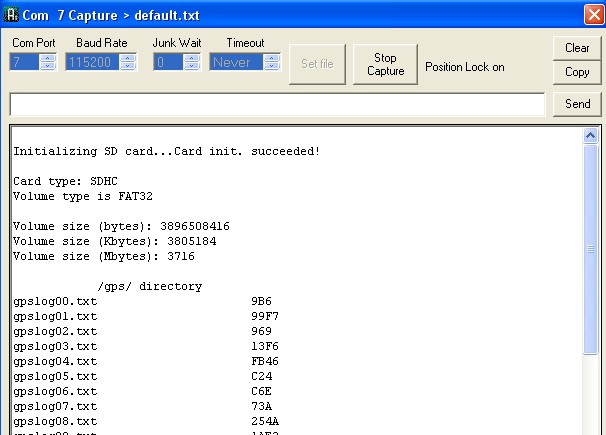
Task: Click the vertical scrollbar thumb
Action: pyautogui.click(x=590, y=249)
